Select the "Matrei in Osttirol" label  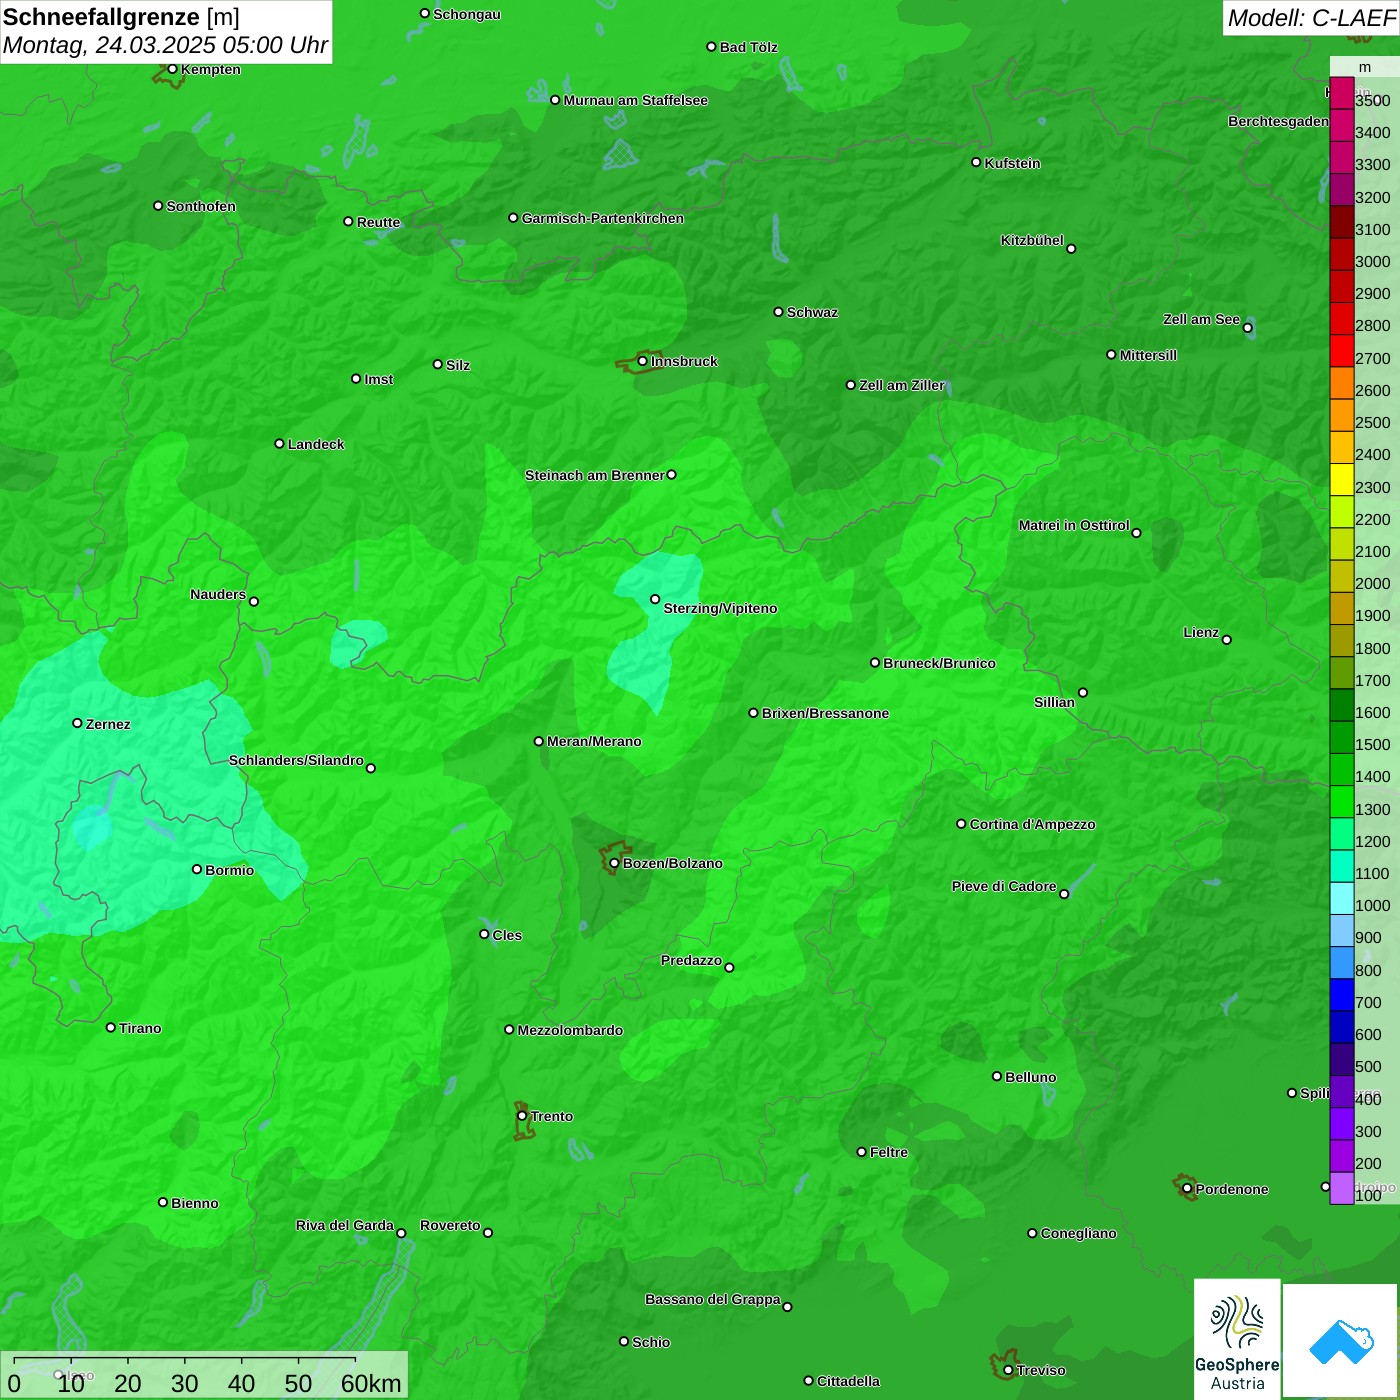click(1074, 525)
